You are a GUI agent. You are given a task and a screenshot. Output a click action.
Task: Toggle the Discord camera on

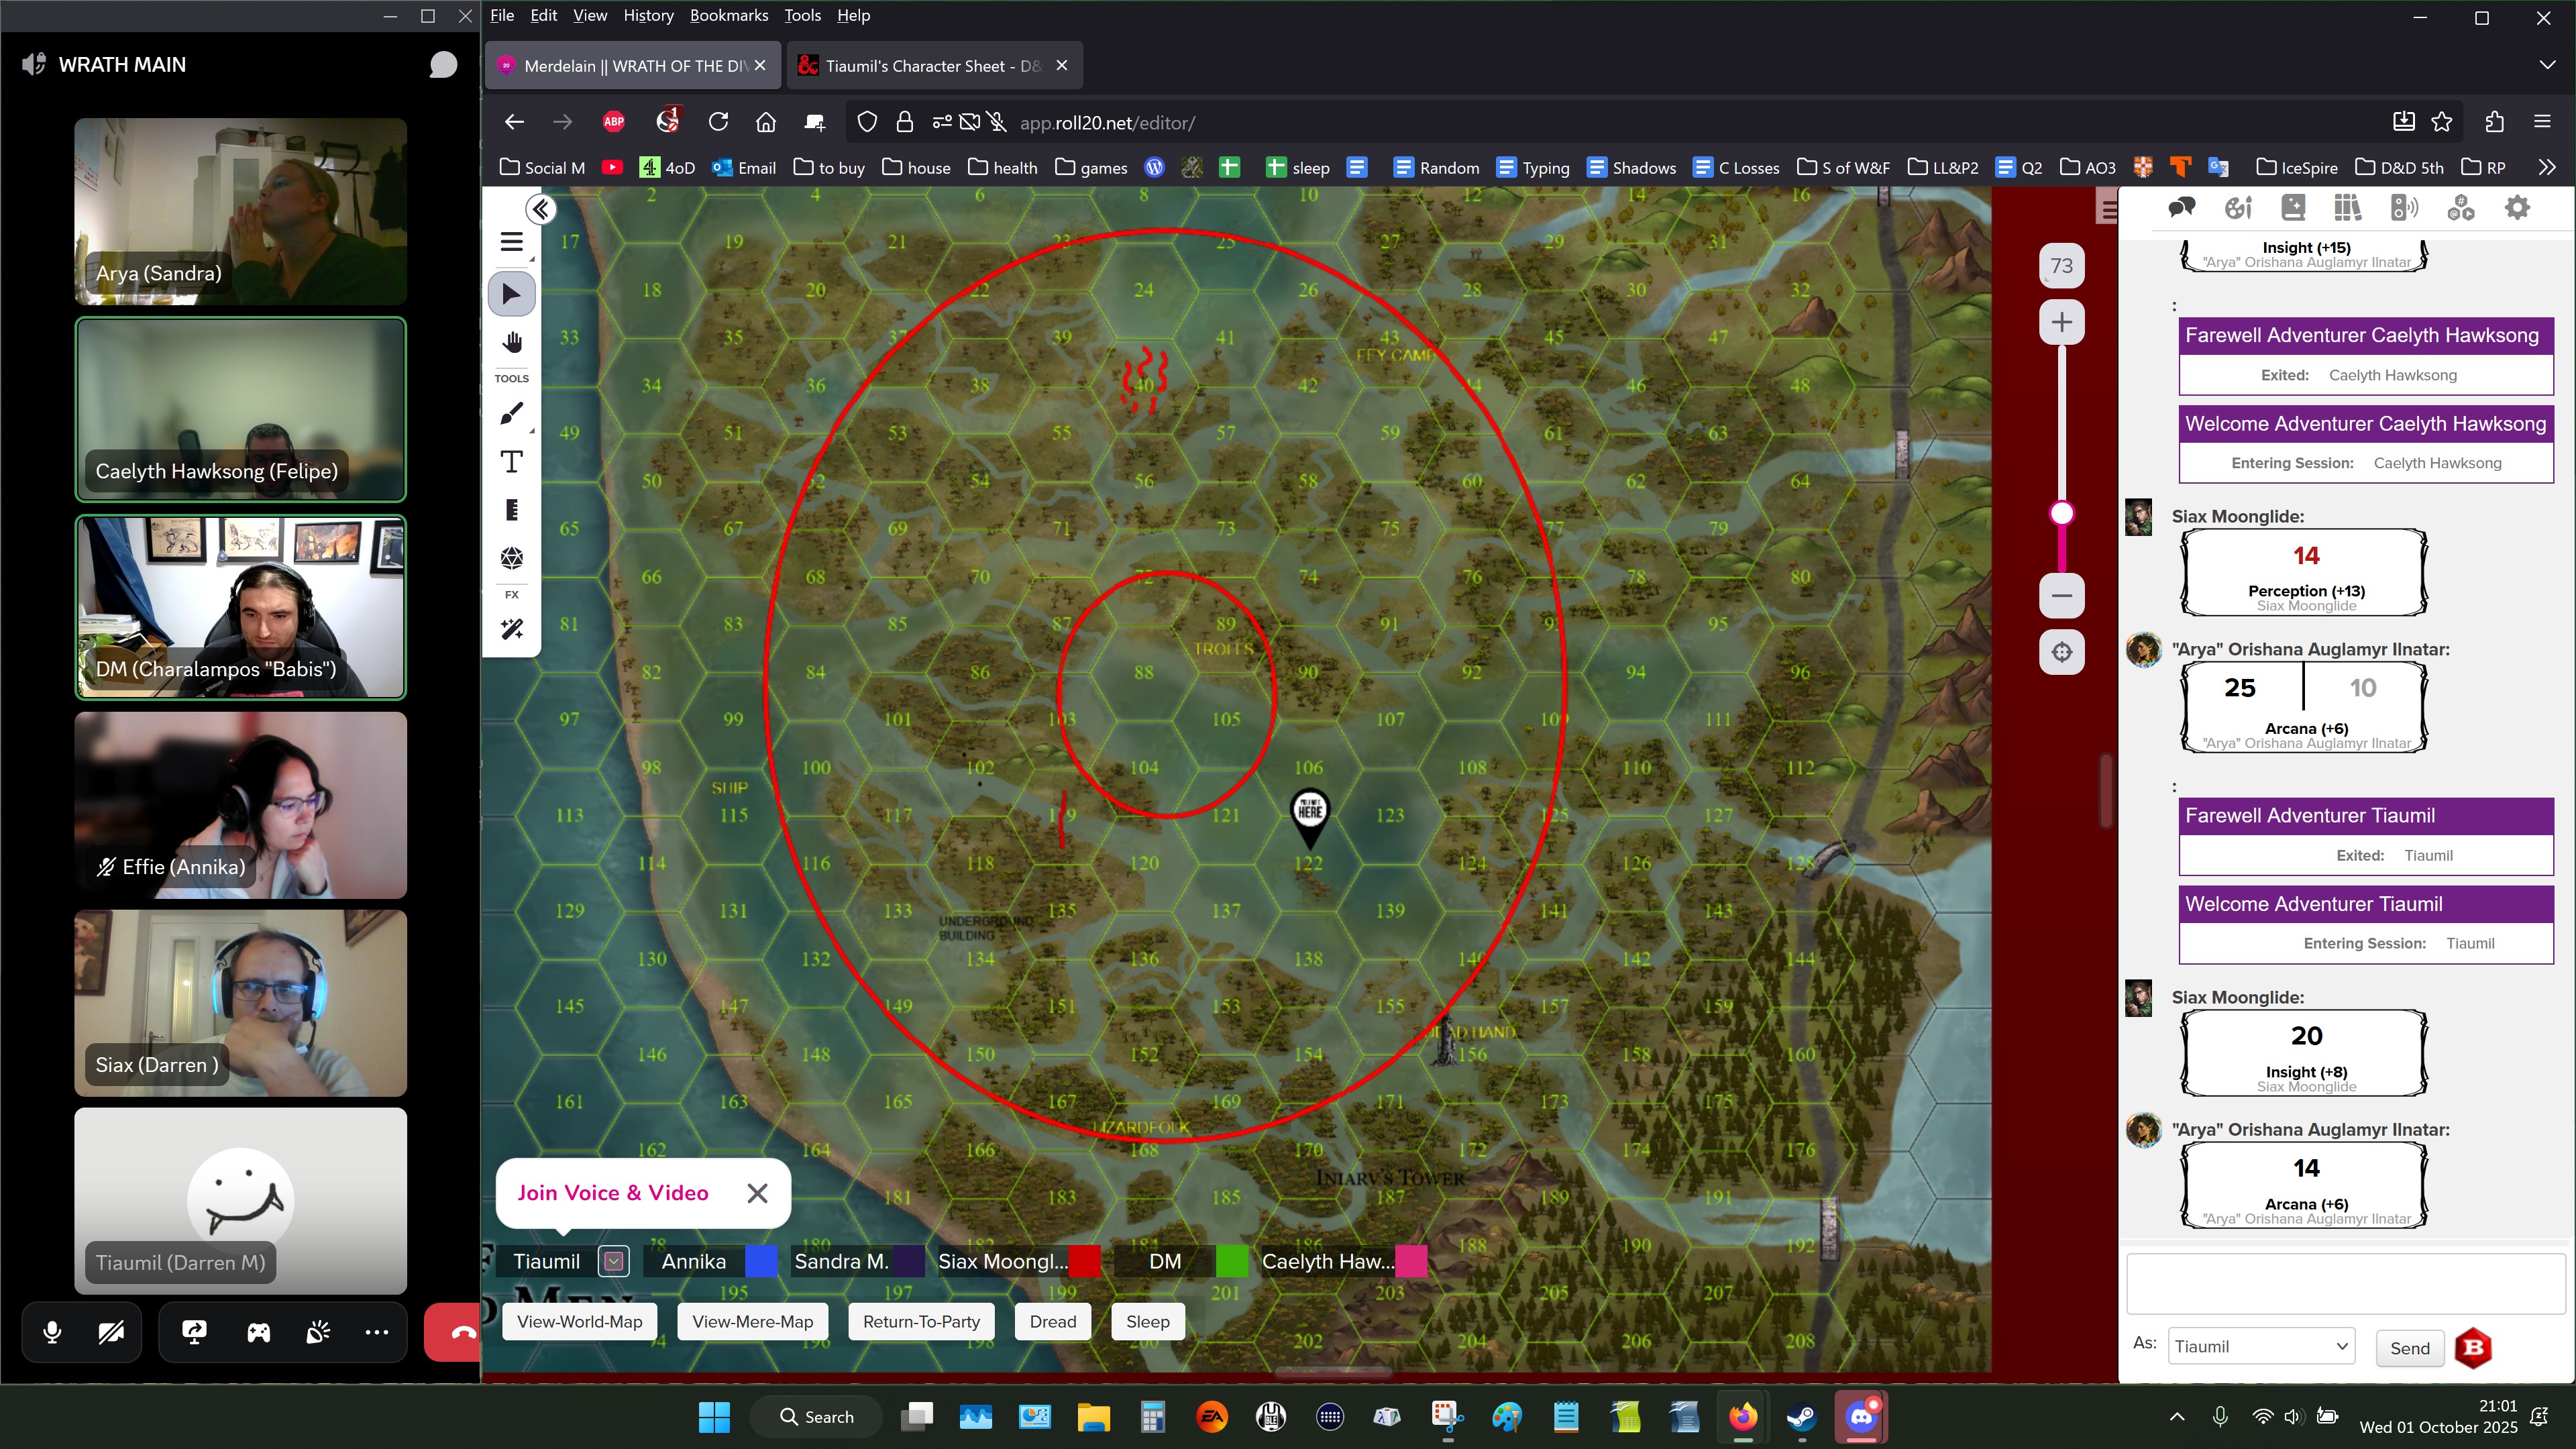pyautogui.click(x=111, y=1332)
